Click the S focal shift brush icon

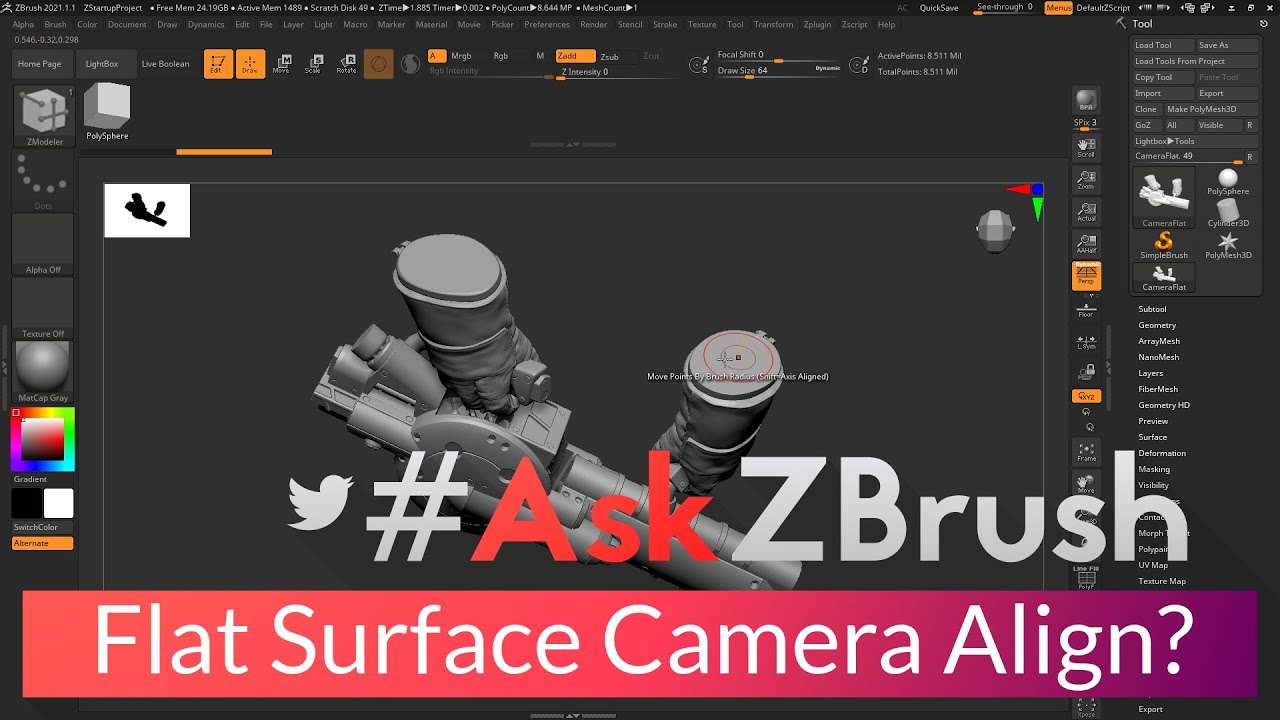699,65
